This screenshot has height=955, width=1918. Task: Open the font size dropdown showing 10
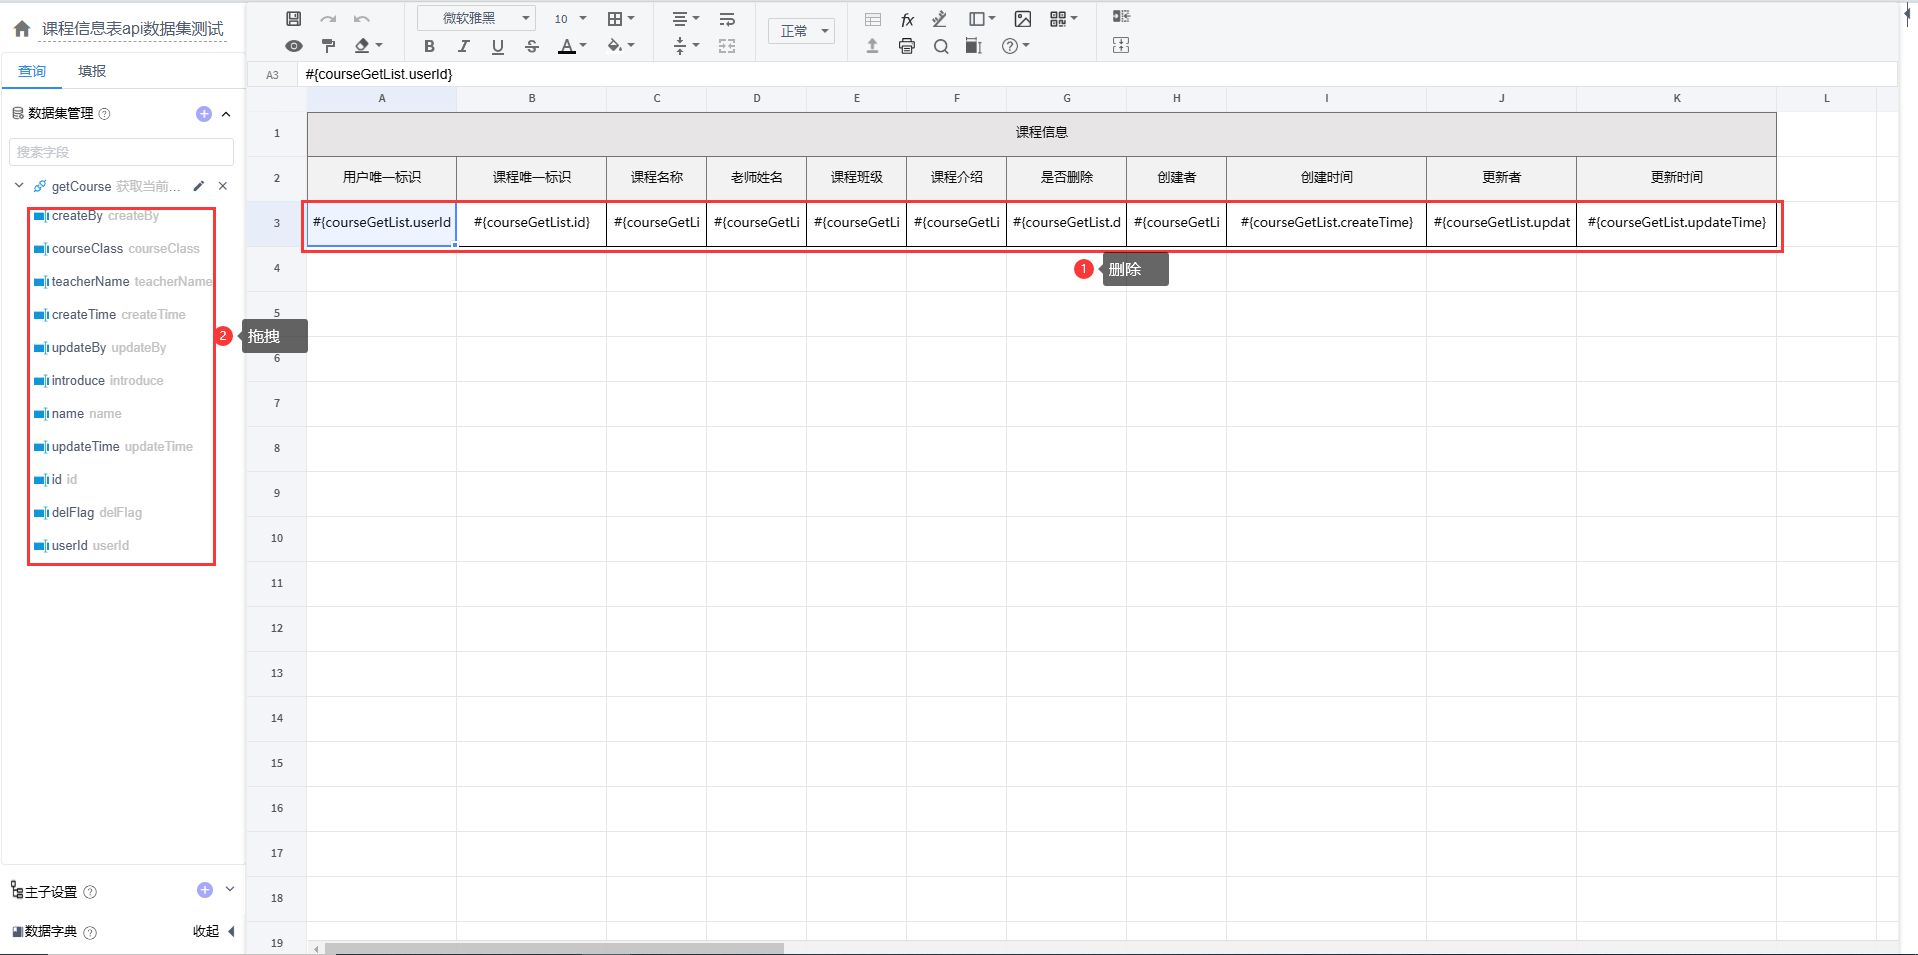(570, 19)
